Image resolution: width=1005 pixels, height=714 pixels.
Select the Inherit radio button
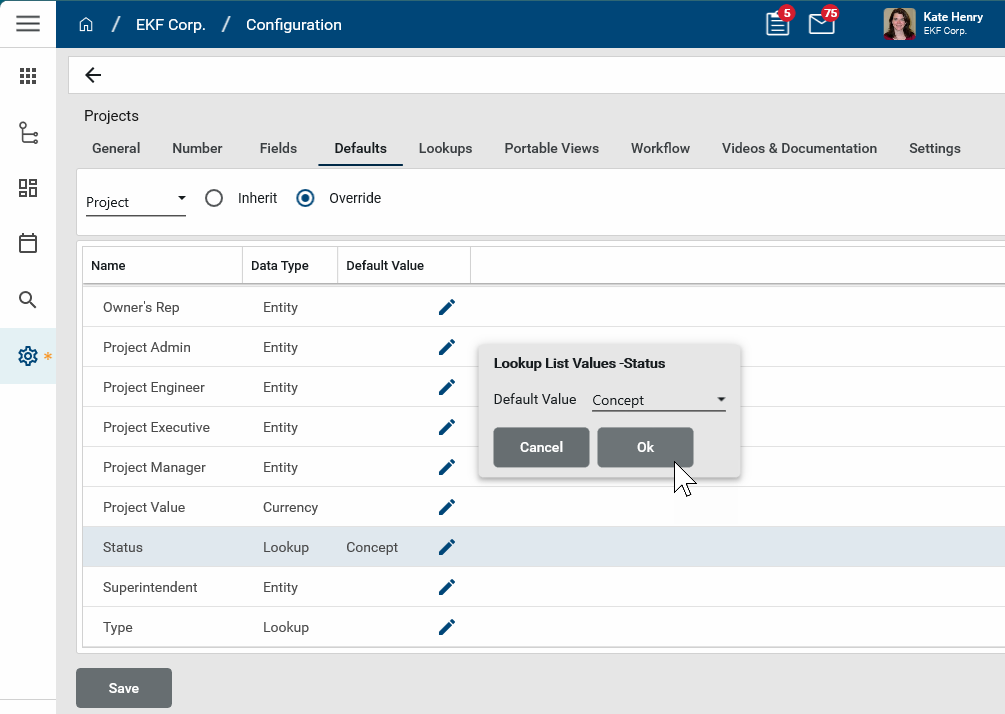coord(213,198)
